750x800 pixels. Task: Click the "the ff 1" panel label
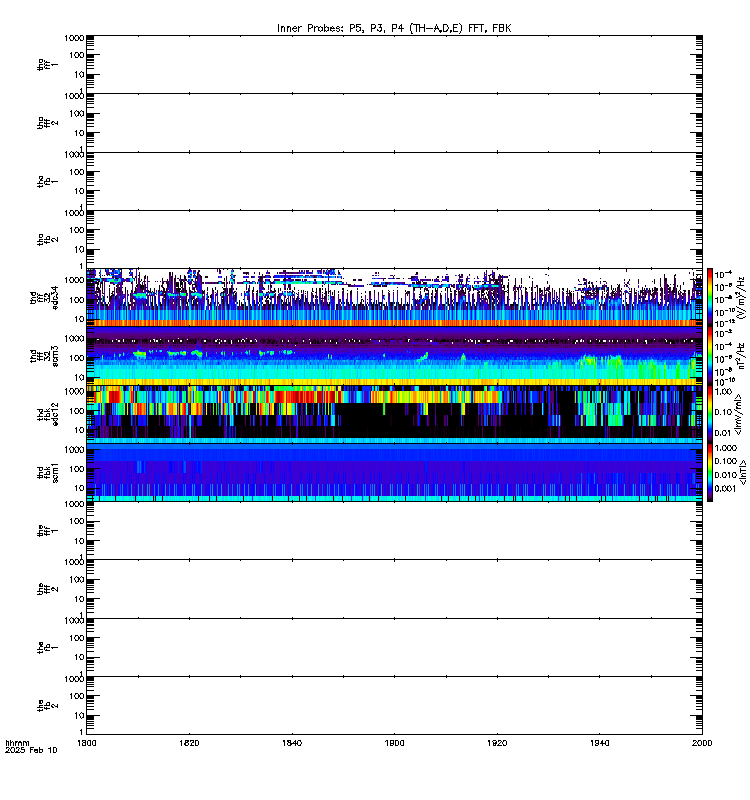click(x=47, y=531)
